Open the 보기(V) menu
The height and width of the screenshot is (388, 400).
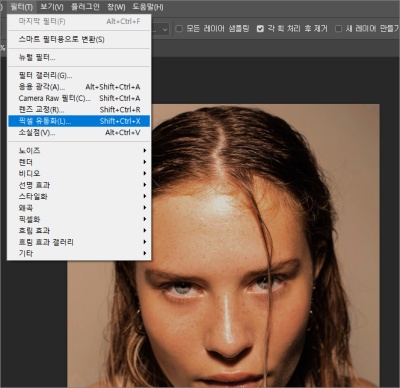click(52, 7)
